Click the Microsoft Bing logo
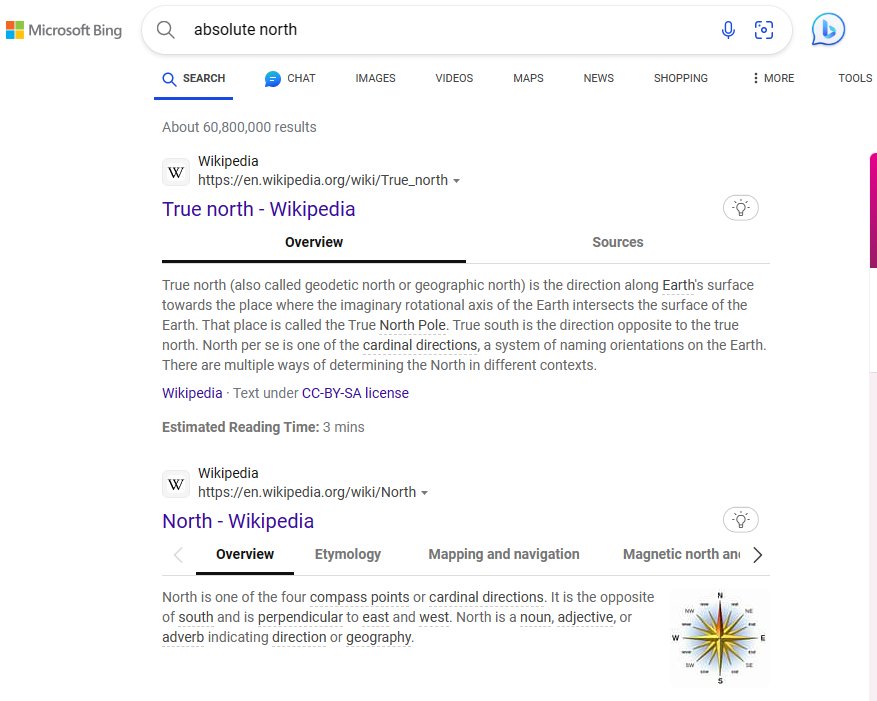This screenshot has width=877, height=701. [64, 30]
